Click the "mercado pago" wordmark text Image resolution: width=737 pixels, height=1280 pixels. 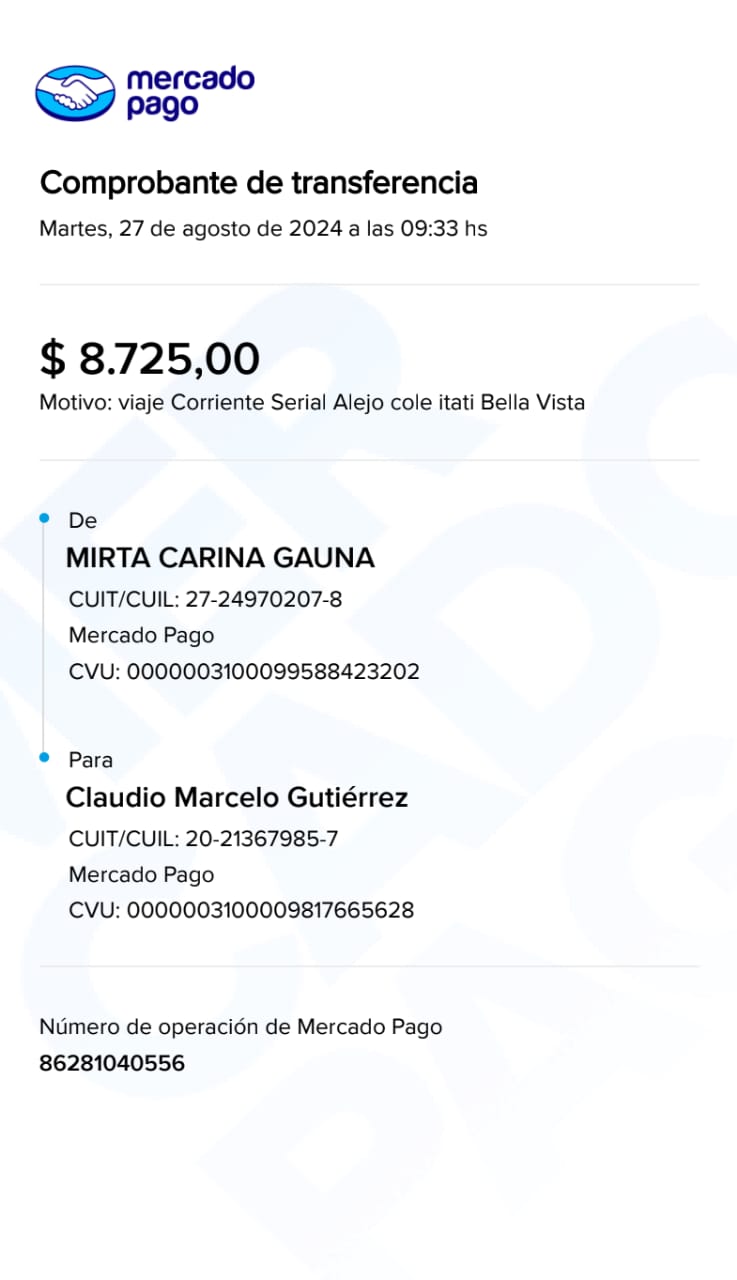pos(190,93)
